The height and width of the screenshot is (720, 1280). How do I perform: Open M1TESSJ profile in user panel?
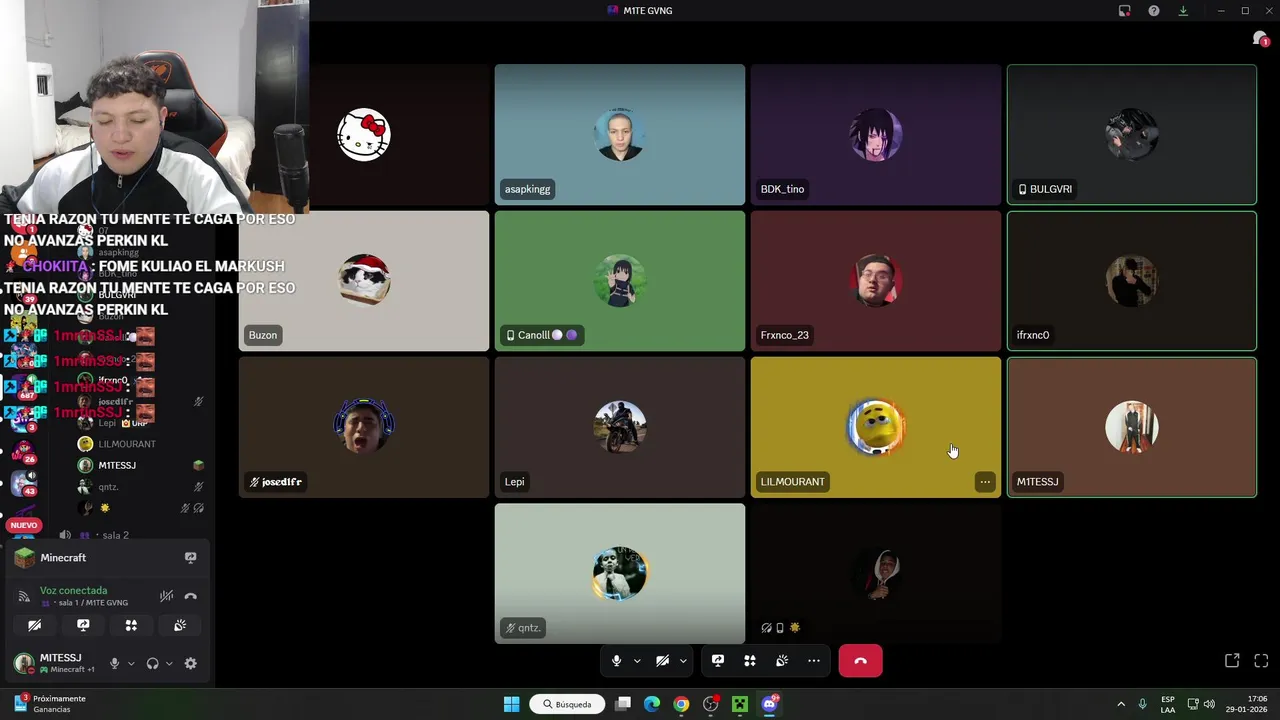(55, 663)
